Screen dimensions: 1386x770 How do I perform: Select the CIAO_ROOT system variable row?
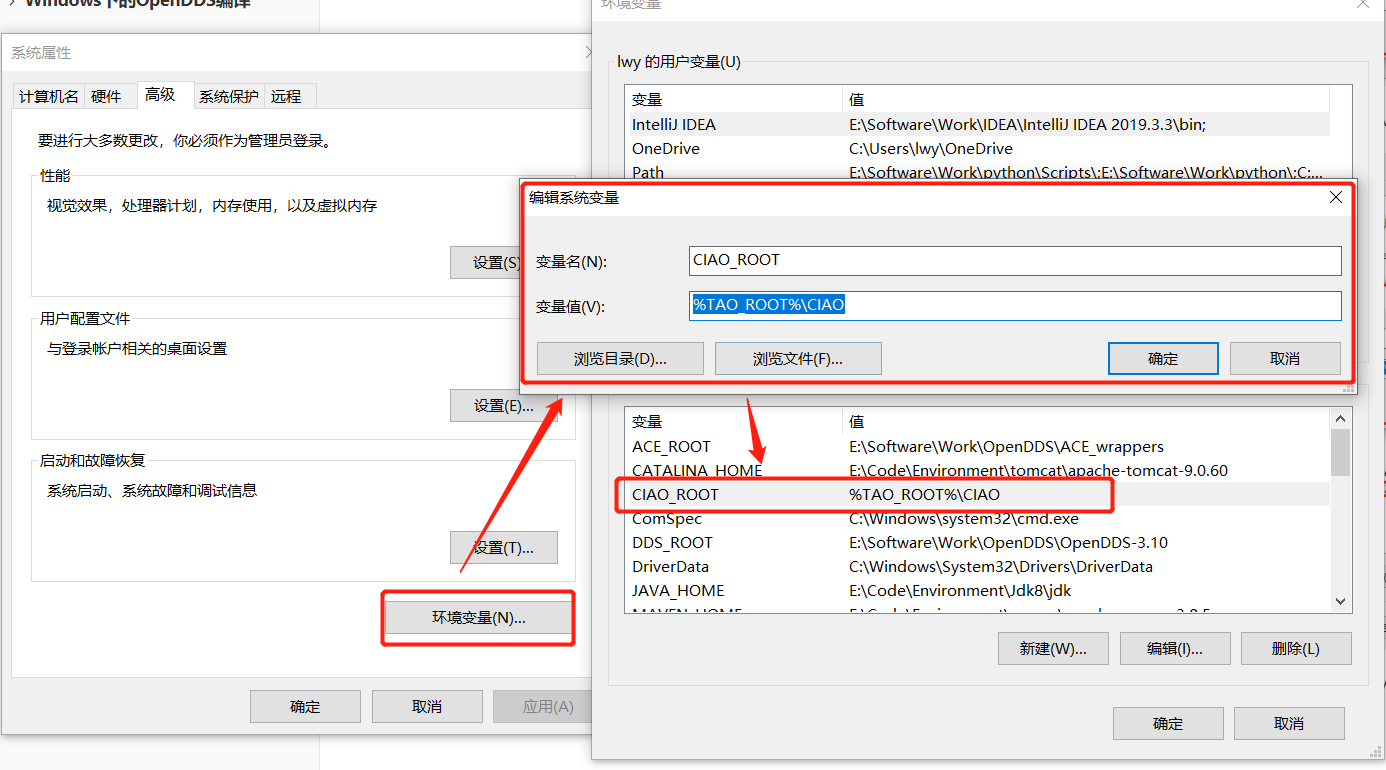click(800, 494)
